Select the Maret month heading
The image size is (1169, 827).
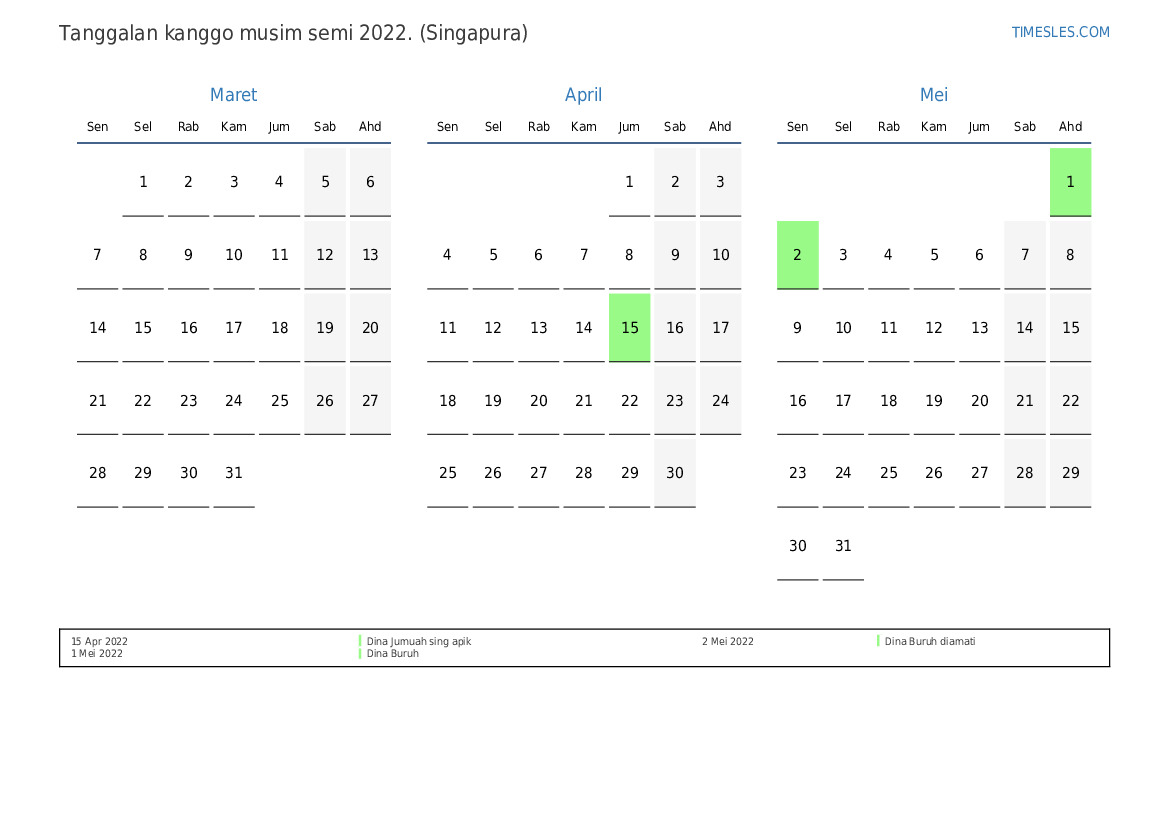pyautogui.click(x=233, y=95)
